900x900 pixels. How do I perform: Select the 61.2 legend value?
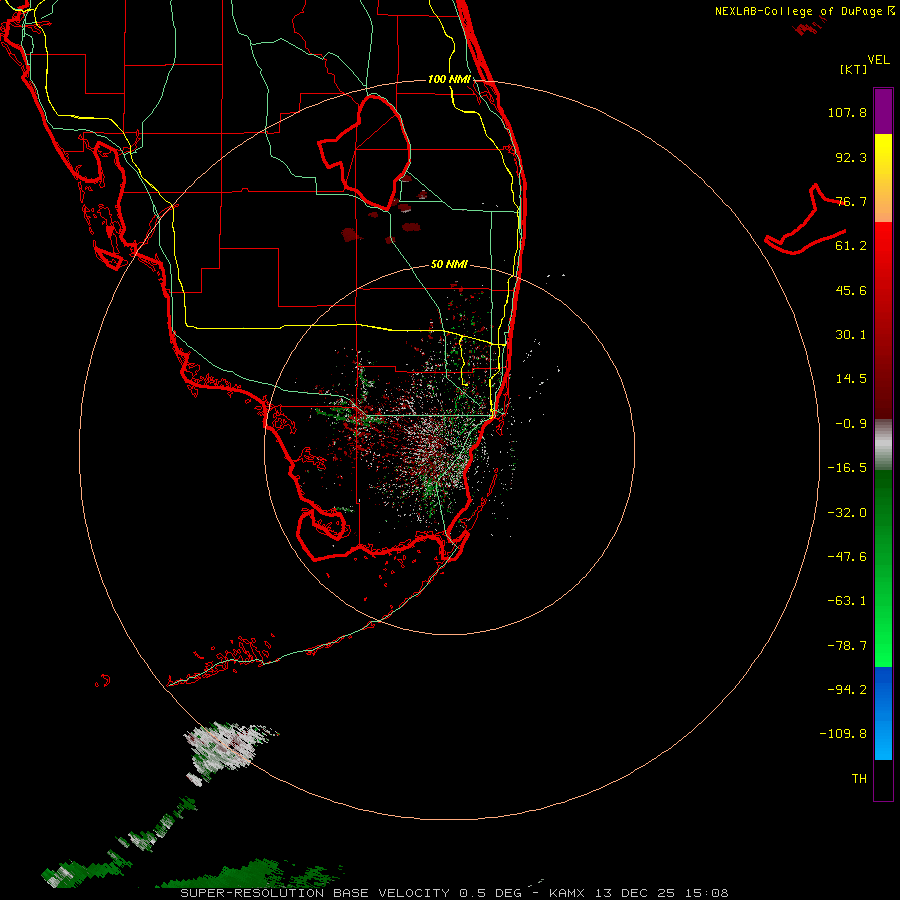pos(851,246)
